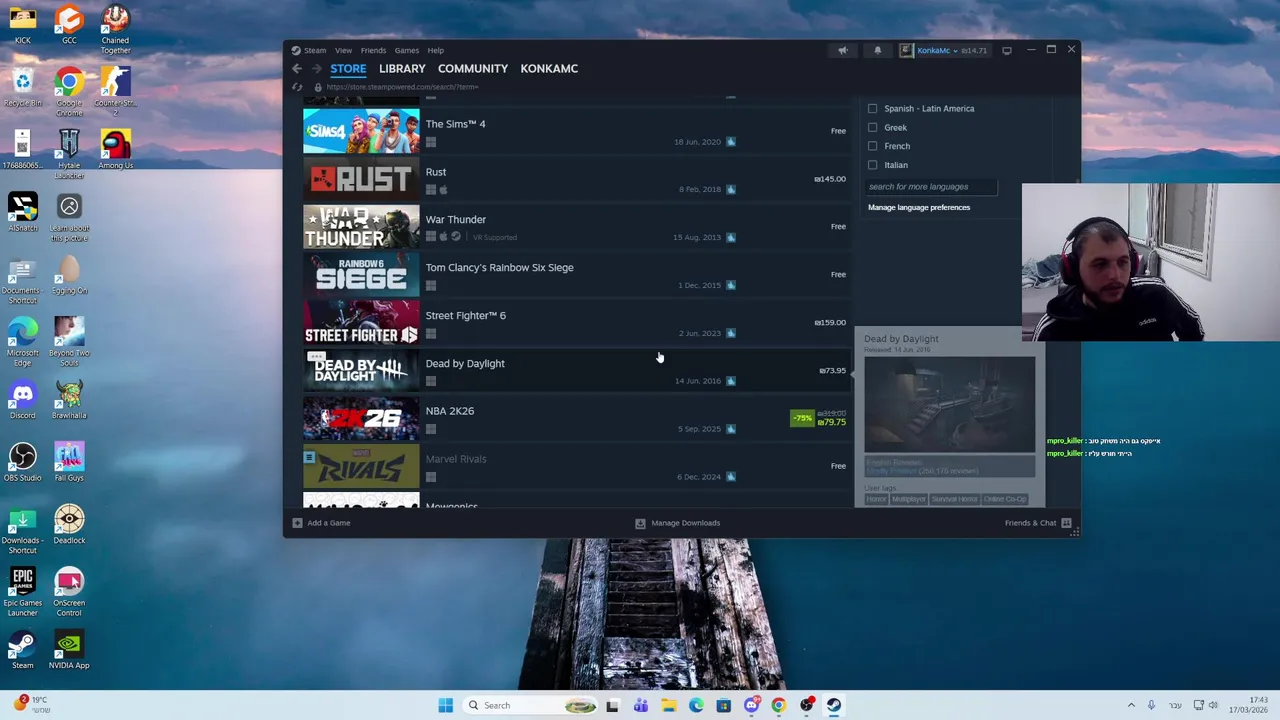Select the STORE tab
The image size is (1280, 720).
click(348, 69)
